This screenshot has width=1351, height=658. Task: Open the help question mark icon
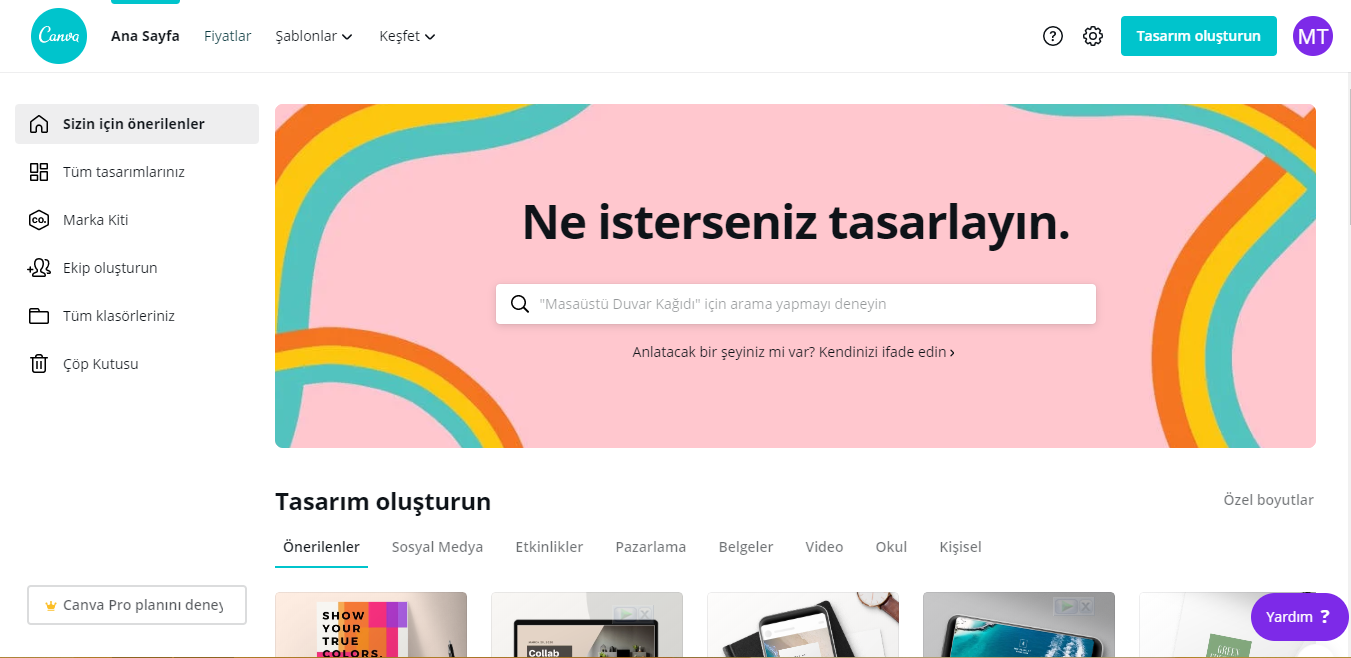[x=1052, y=36]
